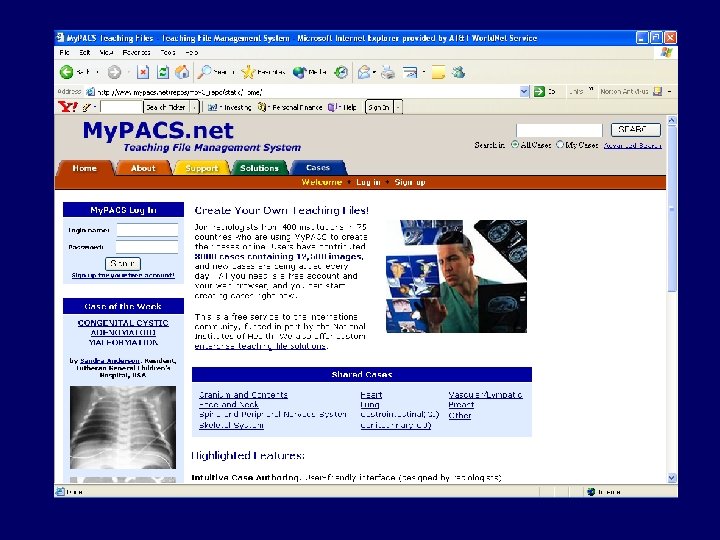Print the page with printer icon

coord(388,72)
